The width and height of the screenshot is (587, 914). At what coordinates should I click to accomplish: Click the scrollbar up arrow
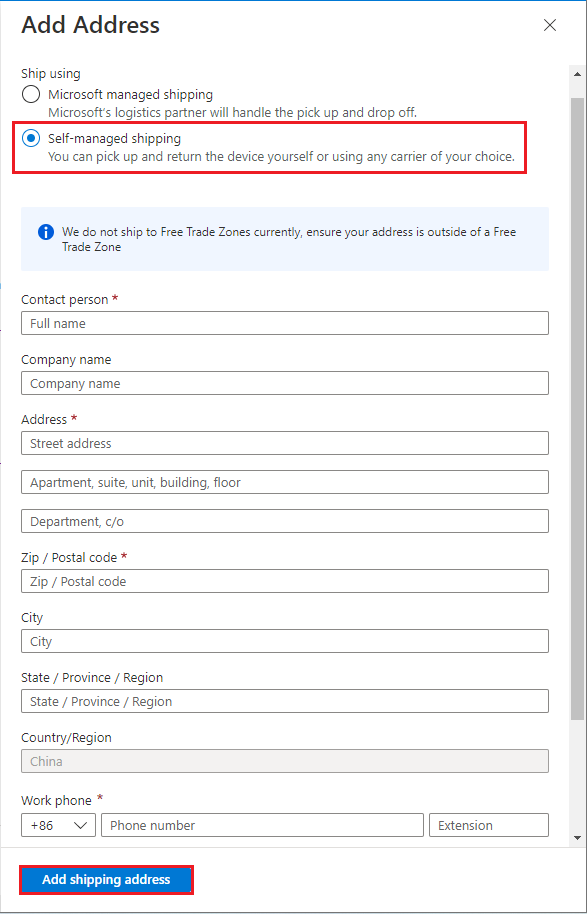click(577, 72)
